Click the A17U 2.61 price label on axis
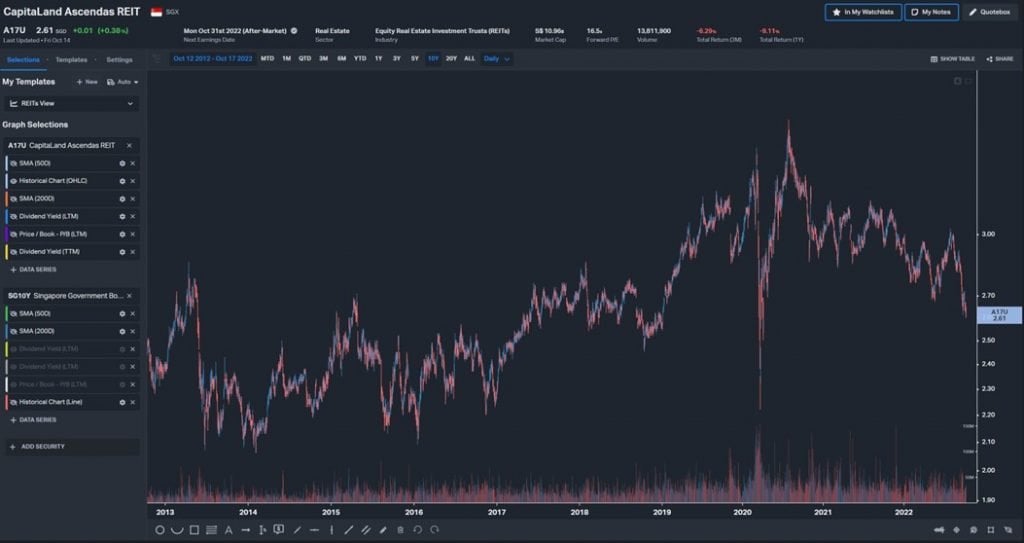 point(999,315)
